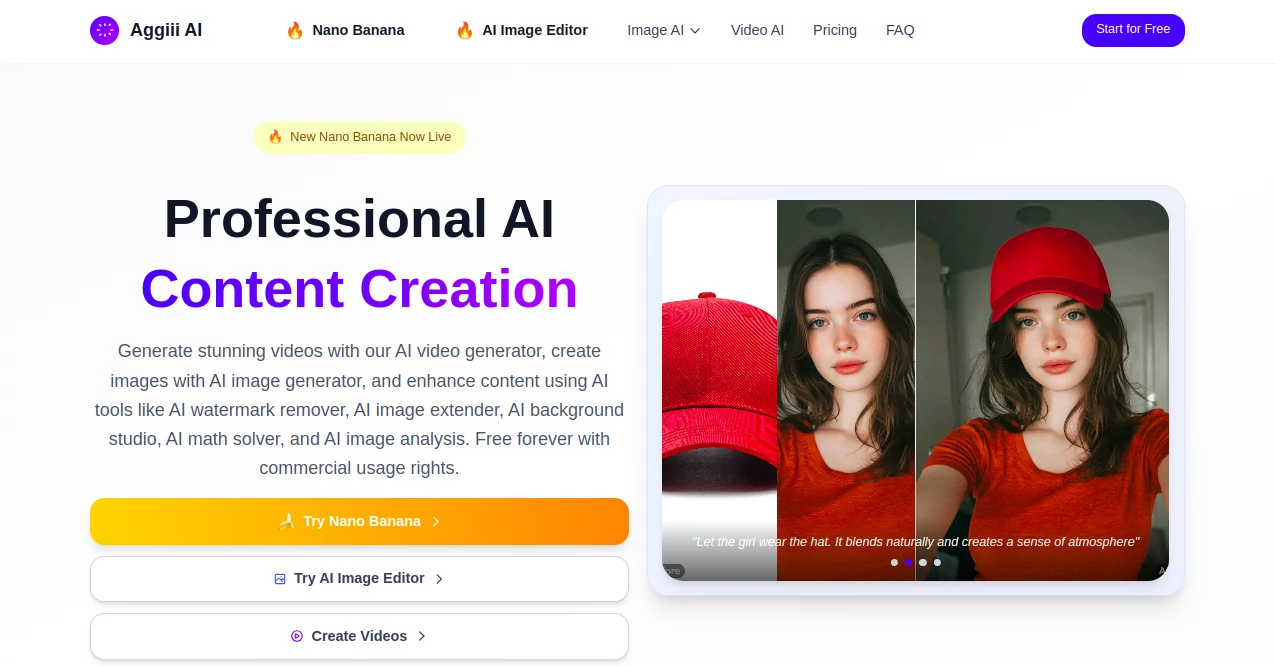This screenshot has height=666, width=1275.
Task: Click the New Nano Banana Now Live badge
Action: coord(359,137)
